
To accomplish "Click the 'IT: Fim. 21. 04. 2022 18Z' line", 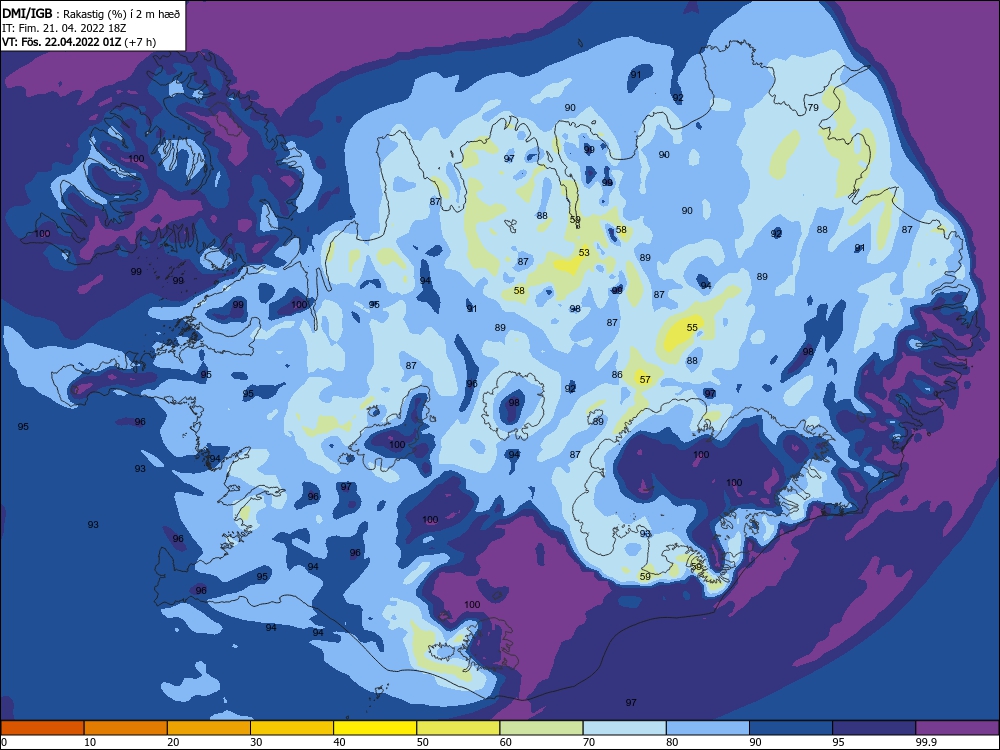I will coord(64,28).
